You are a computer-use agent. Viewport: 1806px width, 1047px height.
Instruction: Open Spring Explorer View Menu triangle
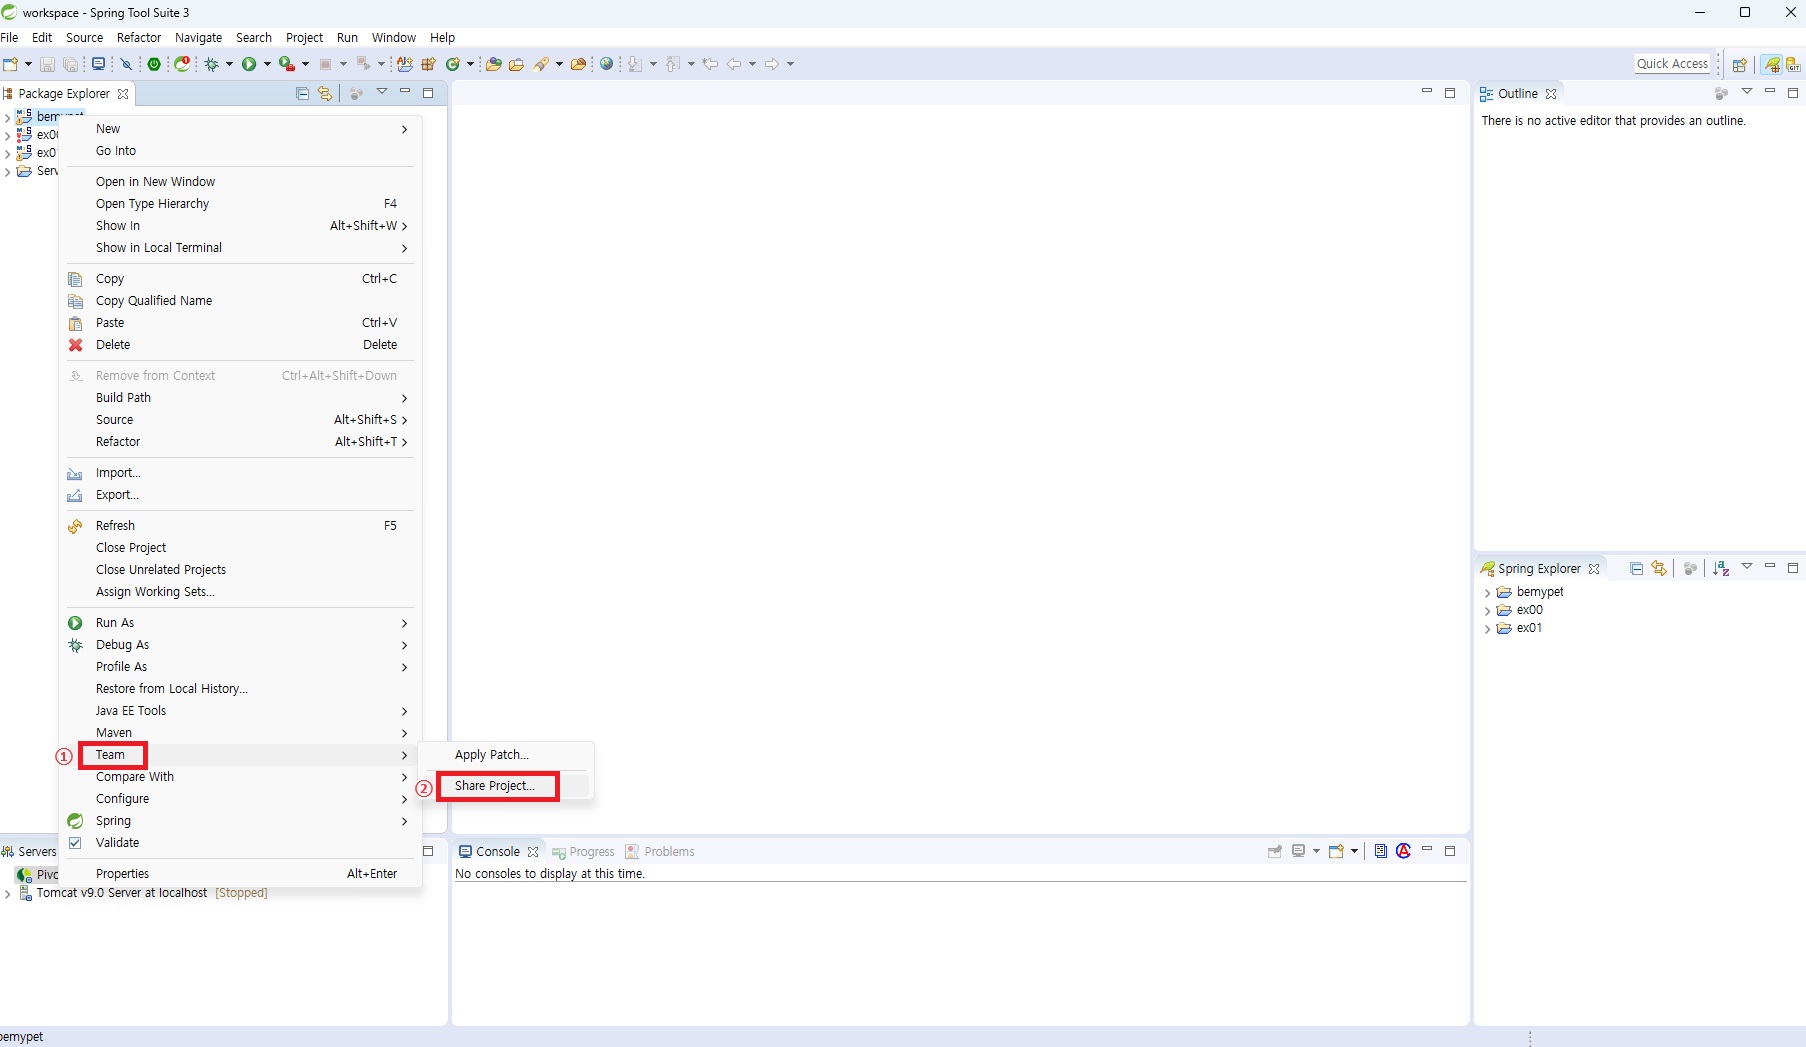[x=1747, y=567]
